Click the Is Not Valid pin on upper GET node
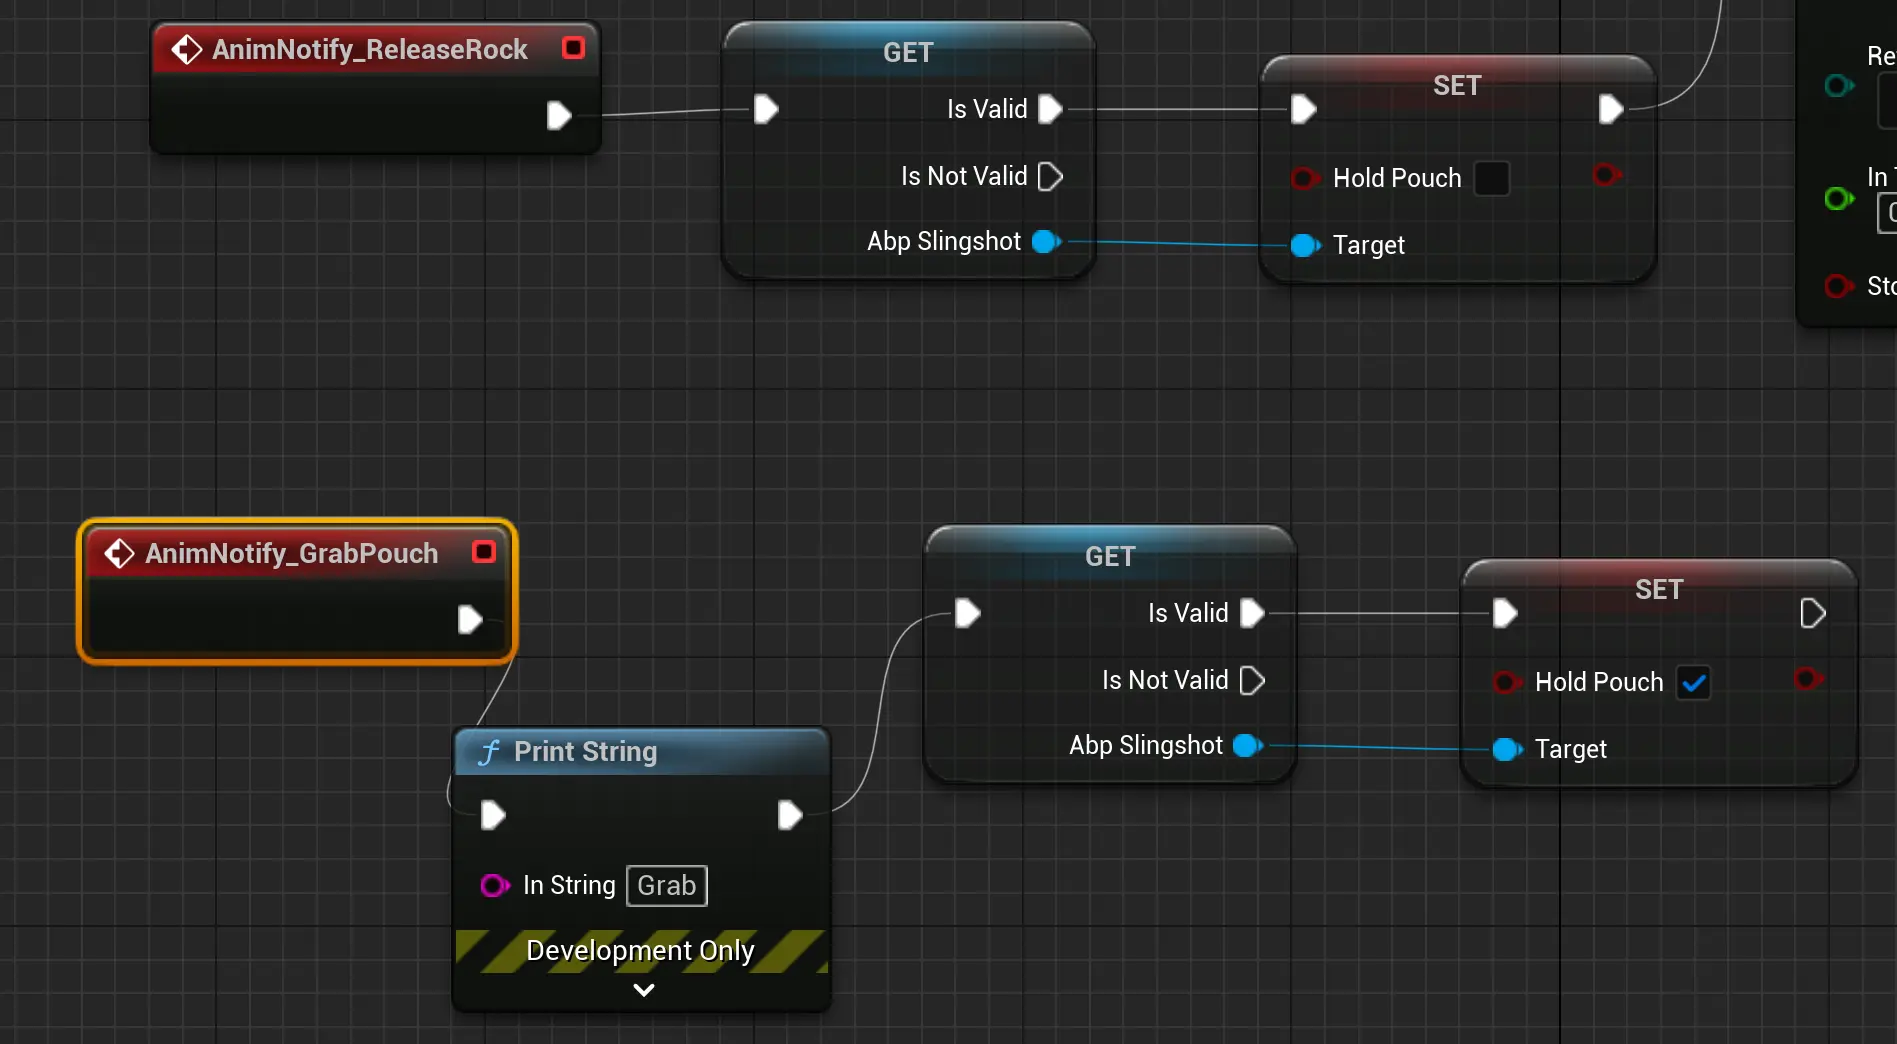1897x1044 pixels. 1050,177
